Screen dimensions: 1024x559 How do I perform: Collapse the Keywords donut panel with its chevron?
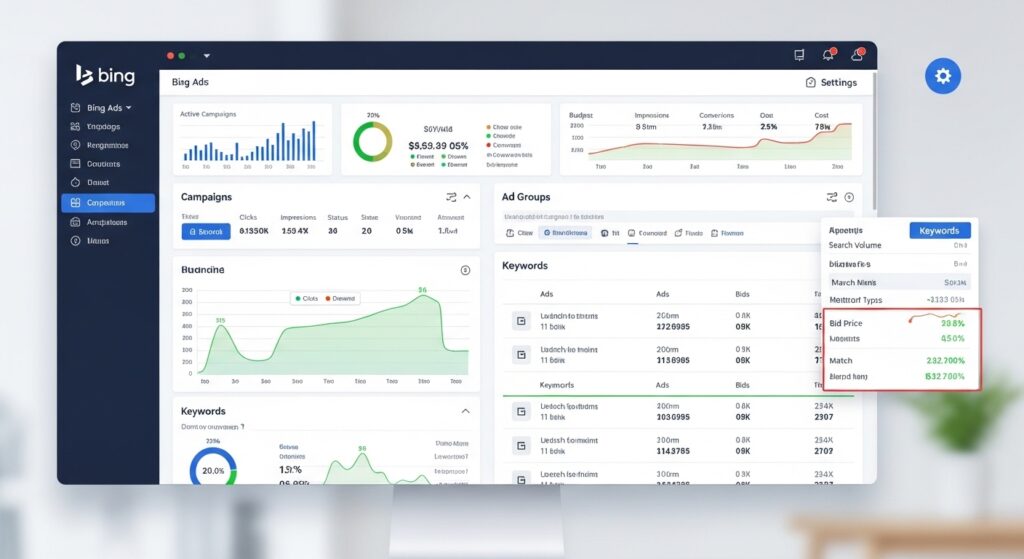(465, 411)
